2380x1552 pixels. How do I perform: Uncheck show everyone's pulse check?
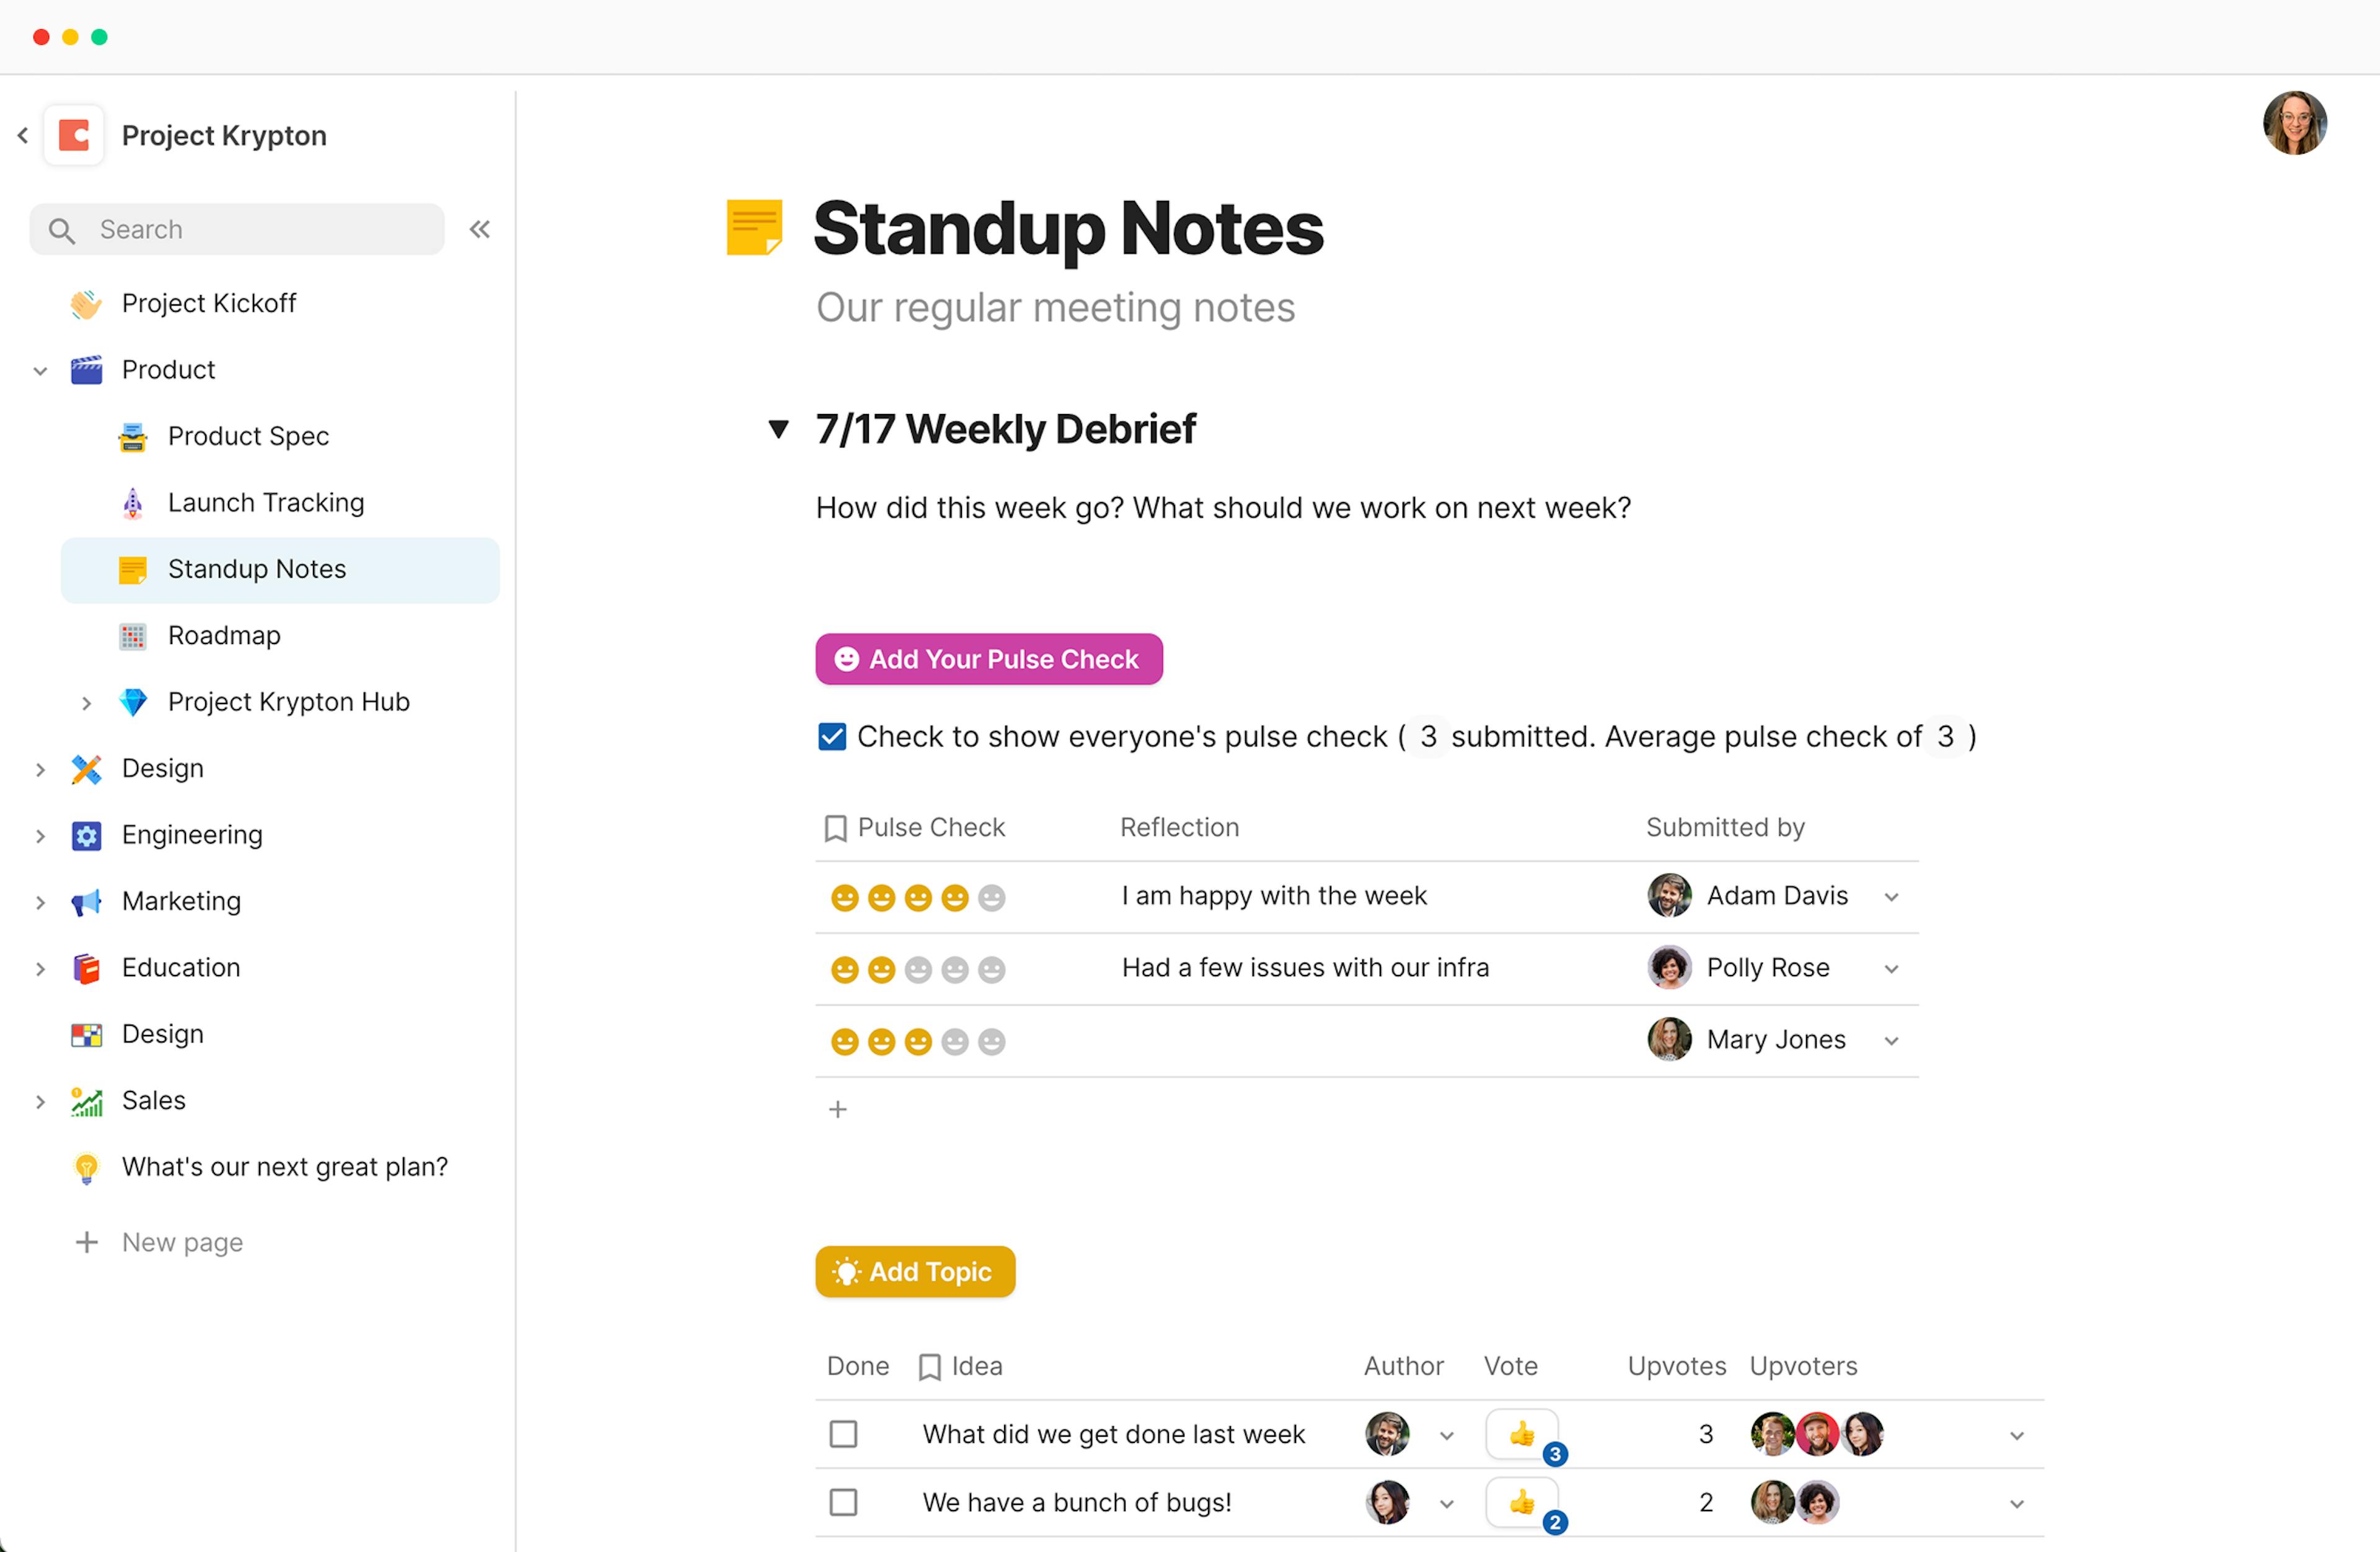point(832,736)
